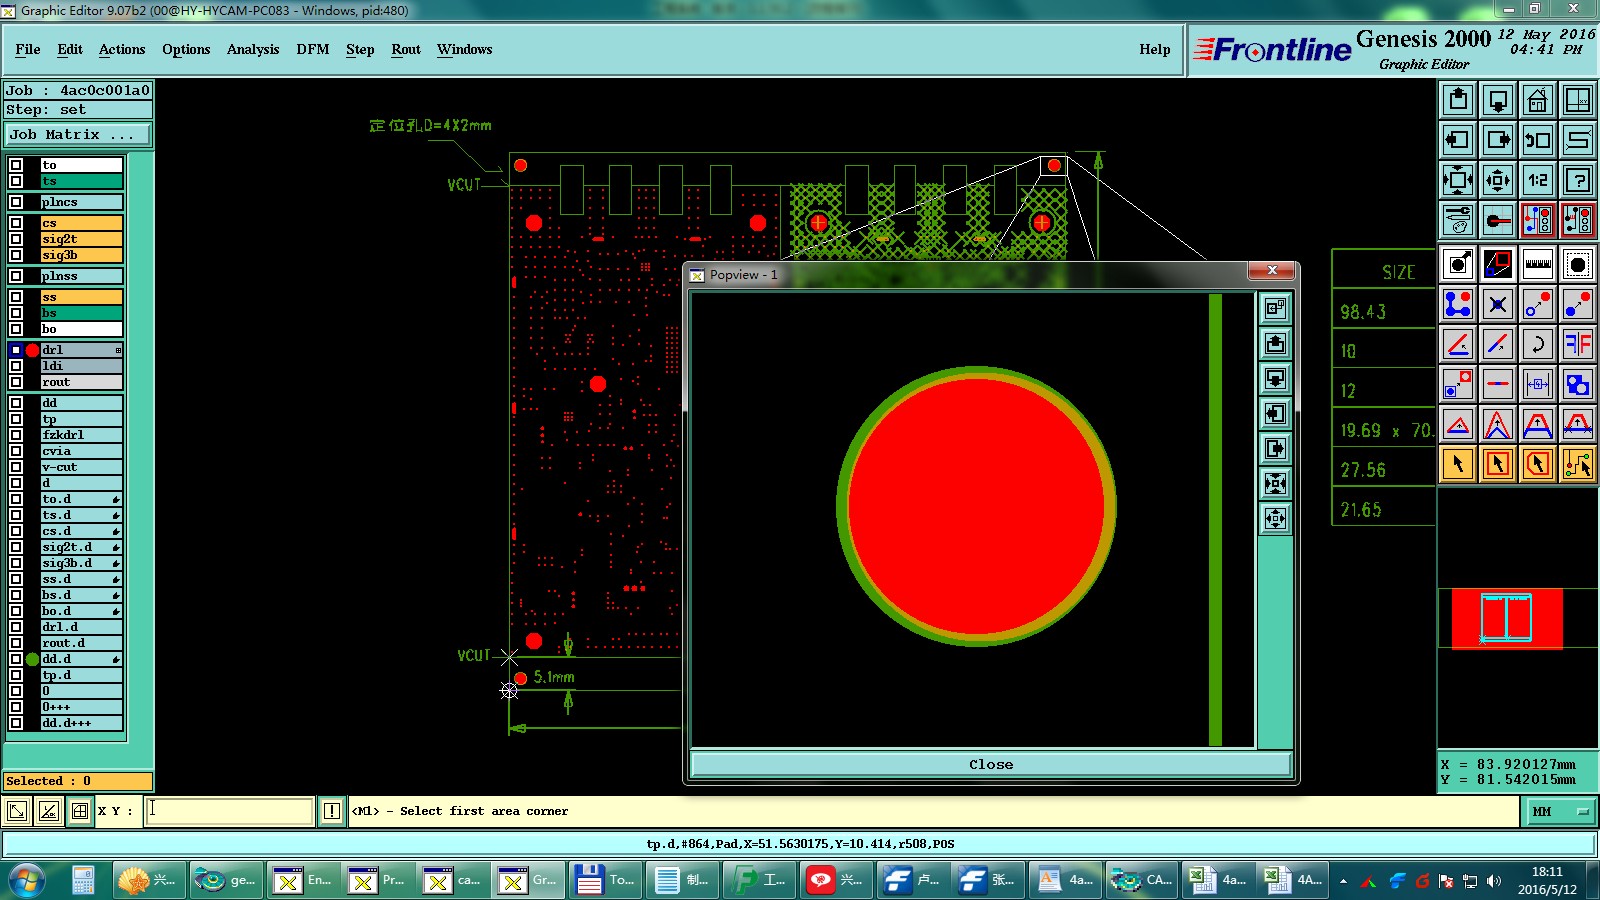Click the pan down arrow in main toolbar
This screenshot has height=900, width=1600.
click(1498, 100)
